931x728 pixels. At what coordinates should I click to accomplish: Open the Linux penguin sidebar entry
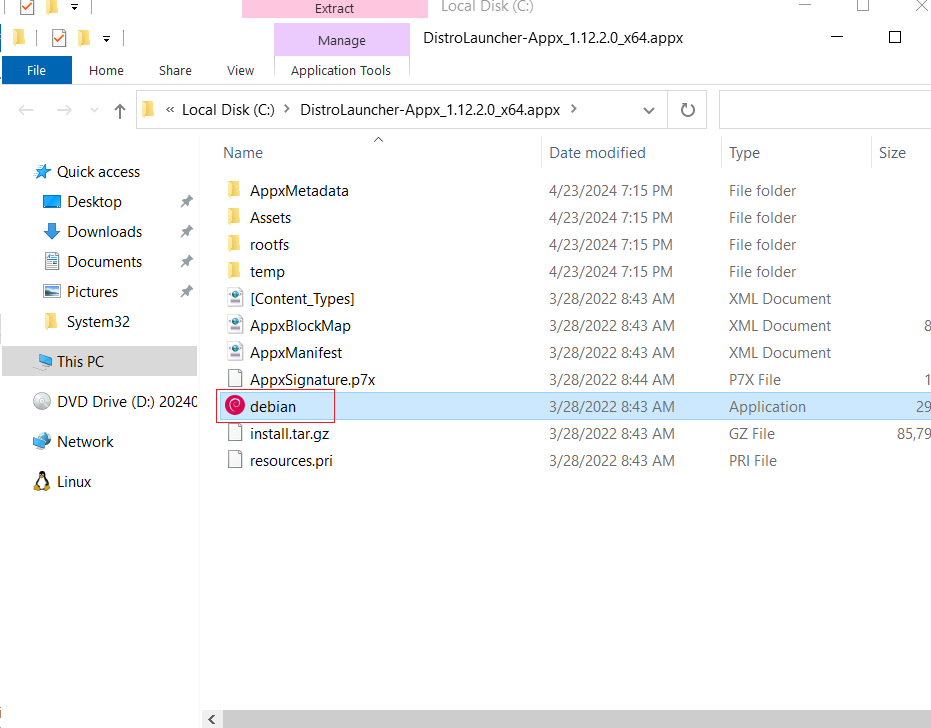[42, 482]
